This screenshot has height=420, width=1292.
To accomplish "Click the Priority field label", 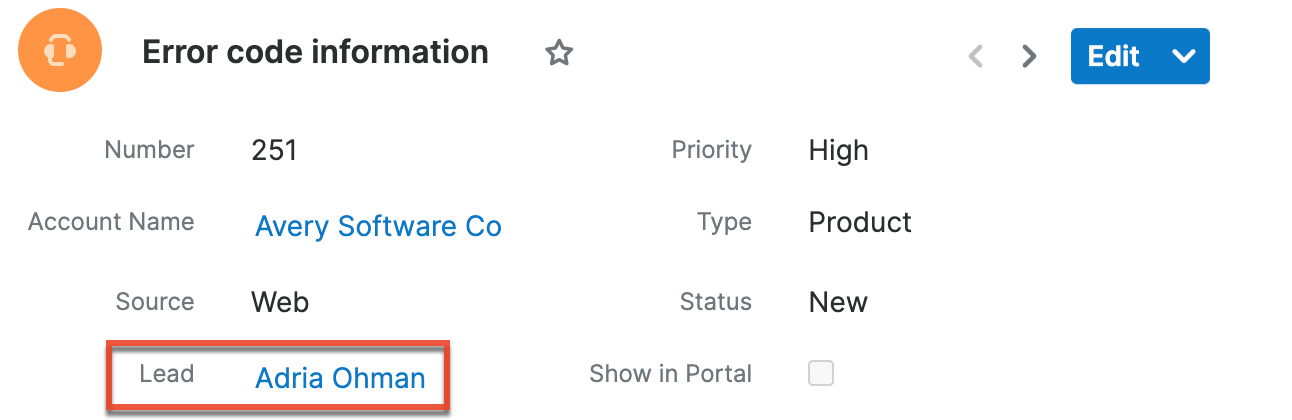I will click(x=711, y=150).
